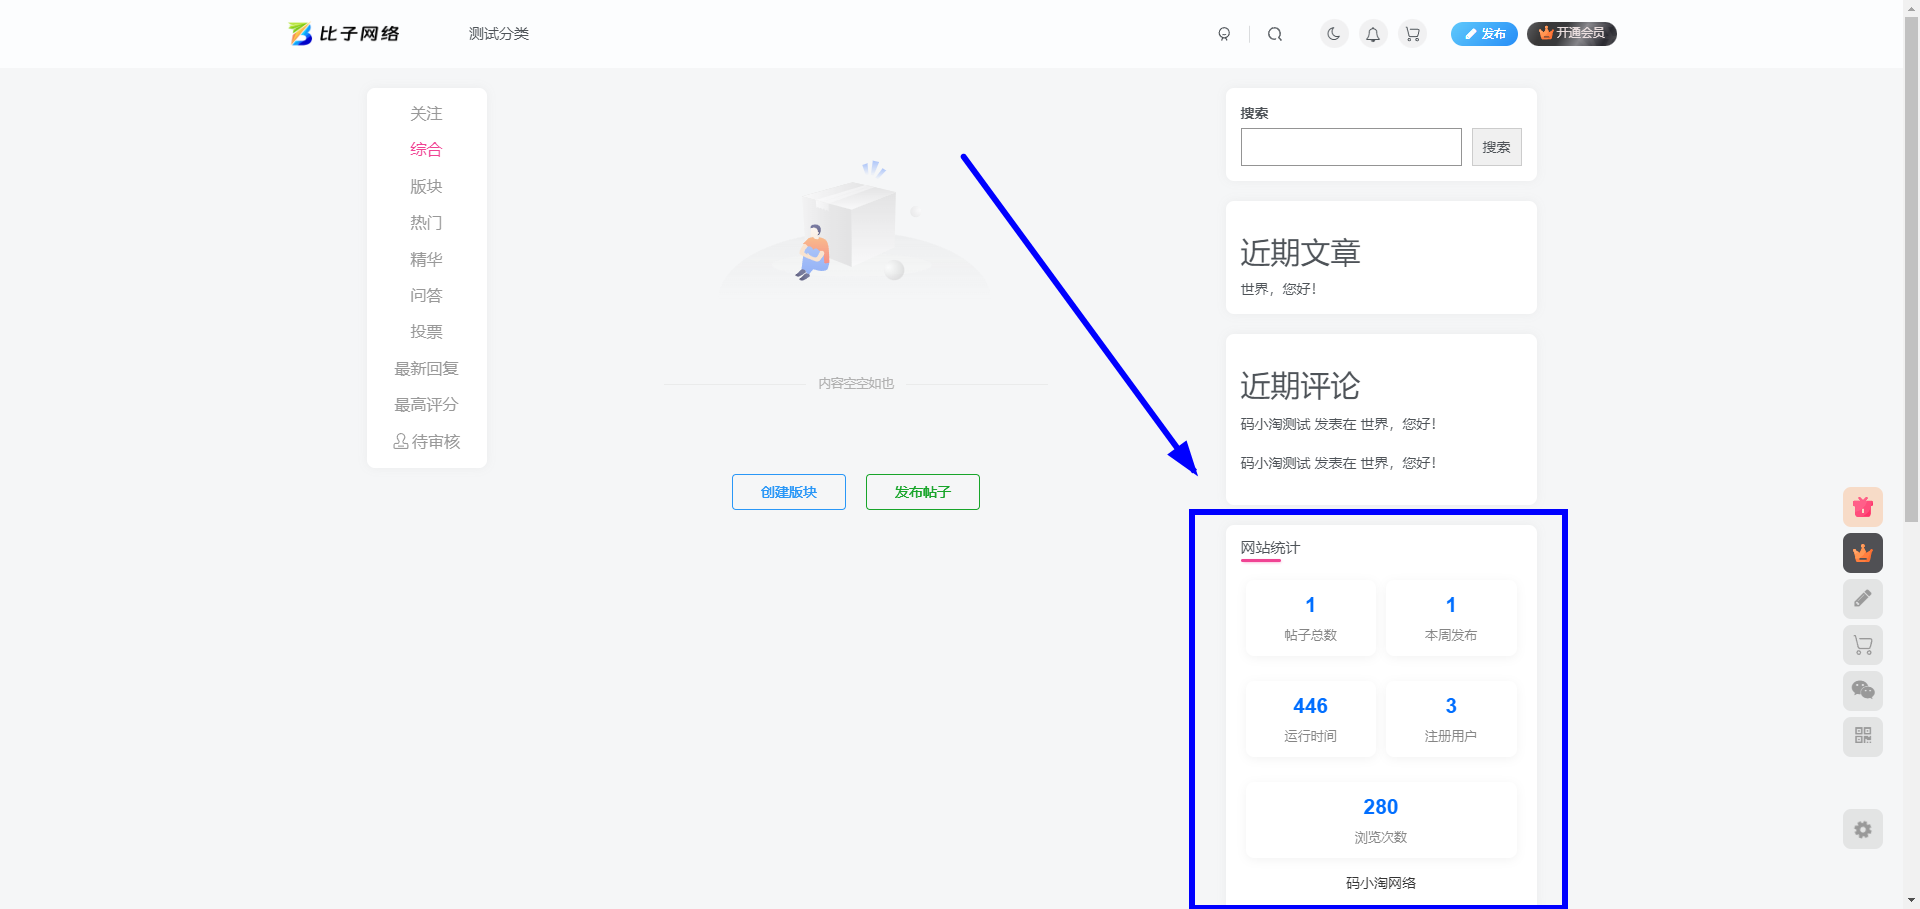
Task: Select the pencil edit icon in the floating sidebar
Action: coord(1862,598)
